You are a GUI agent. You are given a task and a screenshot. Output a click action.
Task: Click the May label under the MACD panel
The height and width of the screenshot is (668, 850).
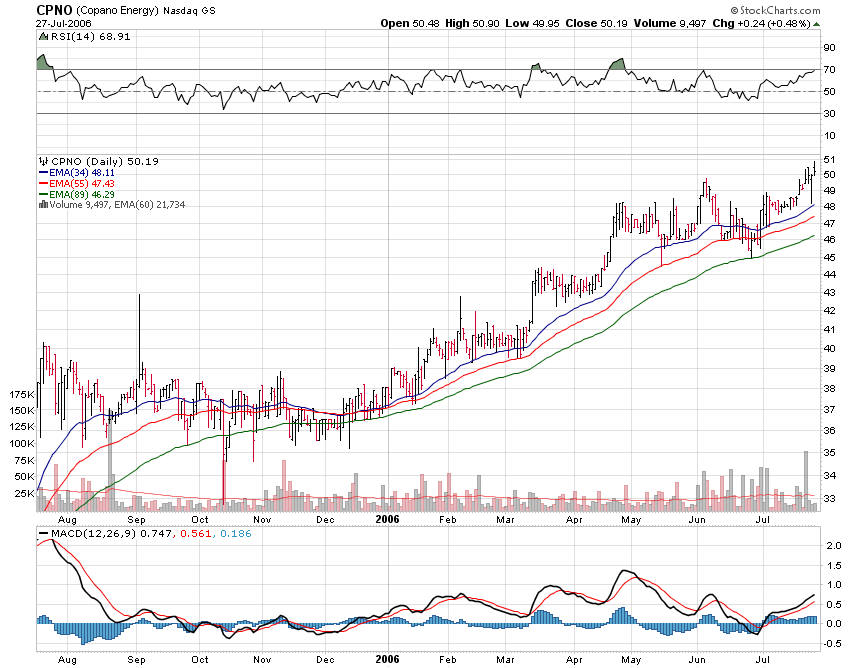coord(631,661)
